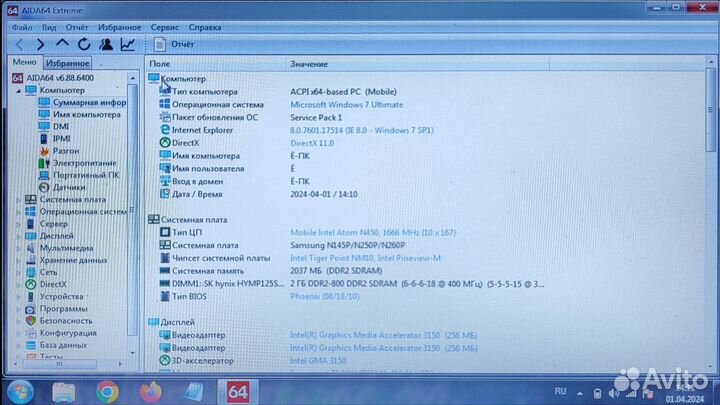Select the Samsung N145P/N250P/N260P value

pos(348,246)
